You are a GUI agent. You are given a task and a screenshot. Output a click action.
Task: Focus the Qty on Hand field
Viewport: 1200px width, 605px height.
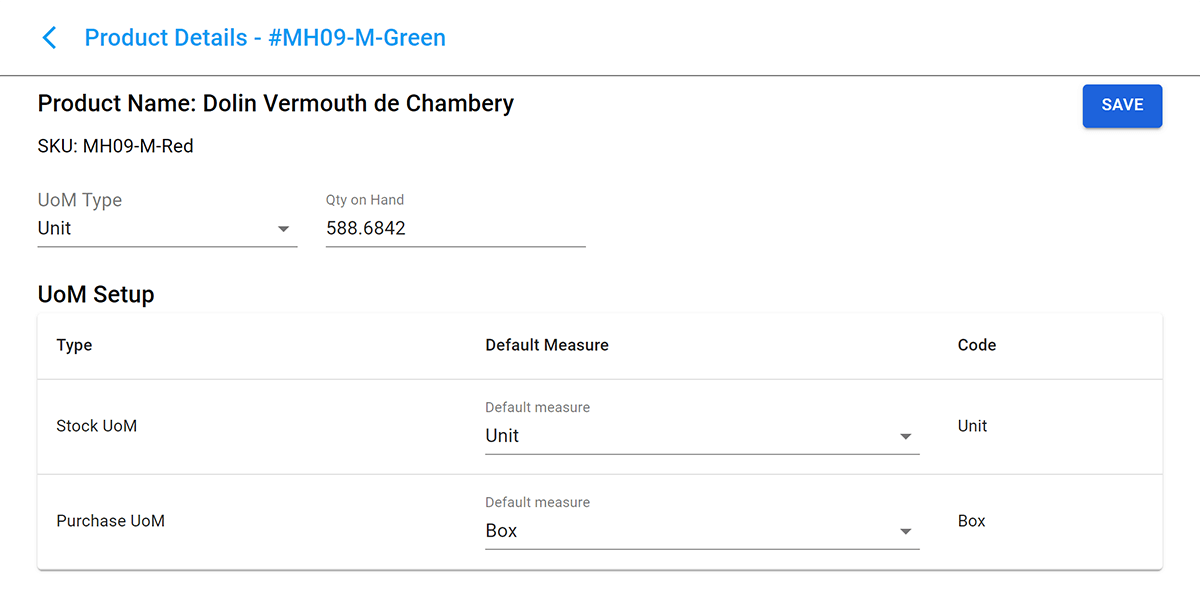(x=455, y=228)
